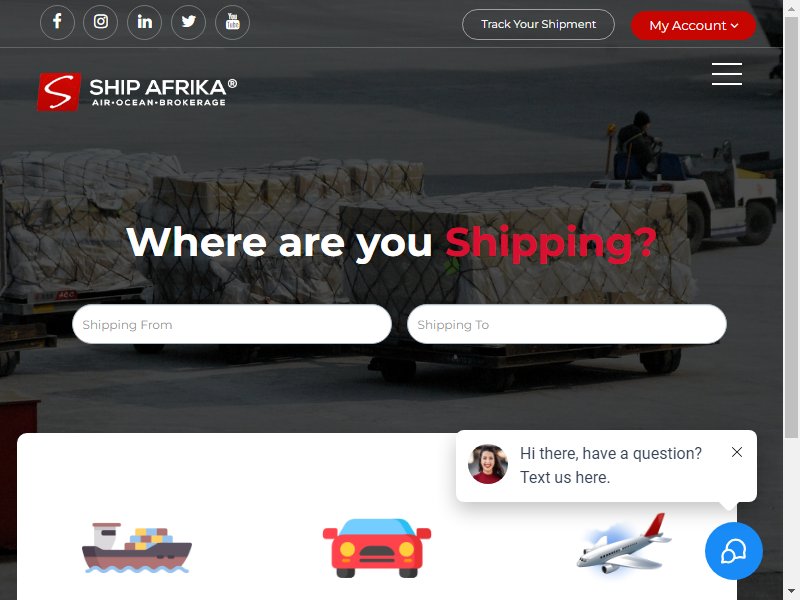The image size is (800, 600).
Task: Visit the LinkedIn profile icon
Action: [x=144, y=22]
